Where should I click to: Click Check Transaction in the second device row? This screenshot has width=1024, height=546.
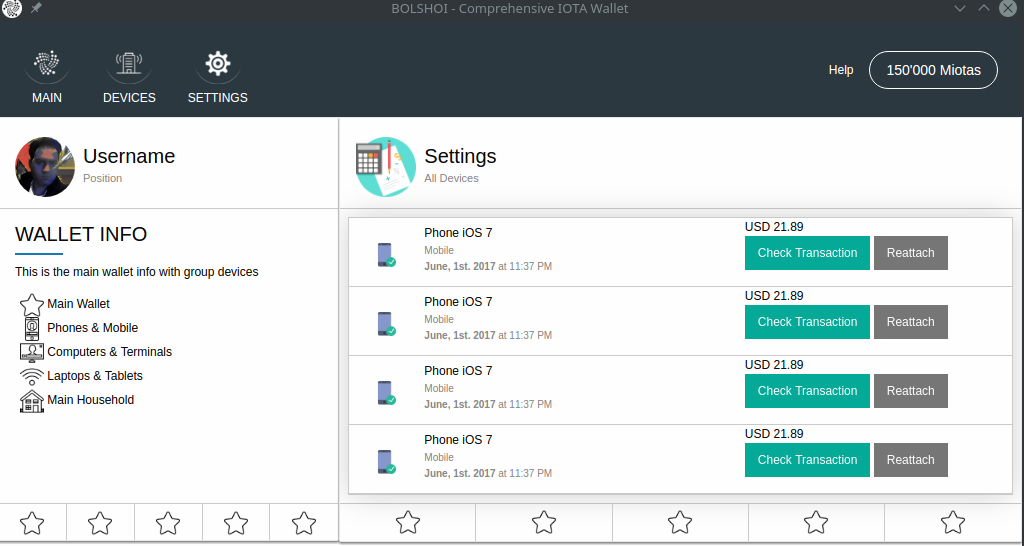(807, 322)
